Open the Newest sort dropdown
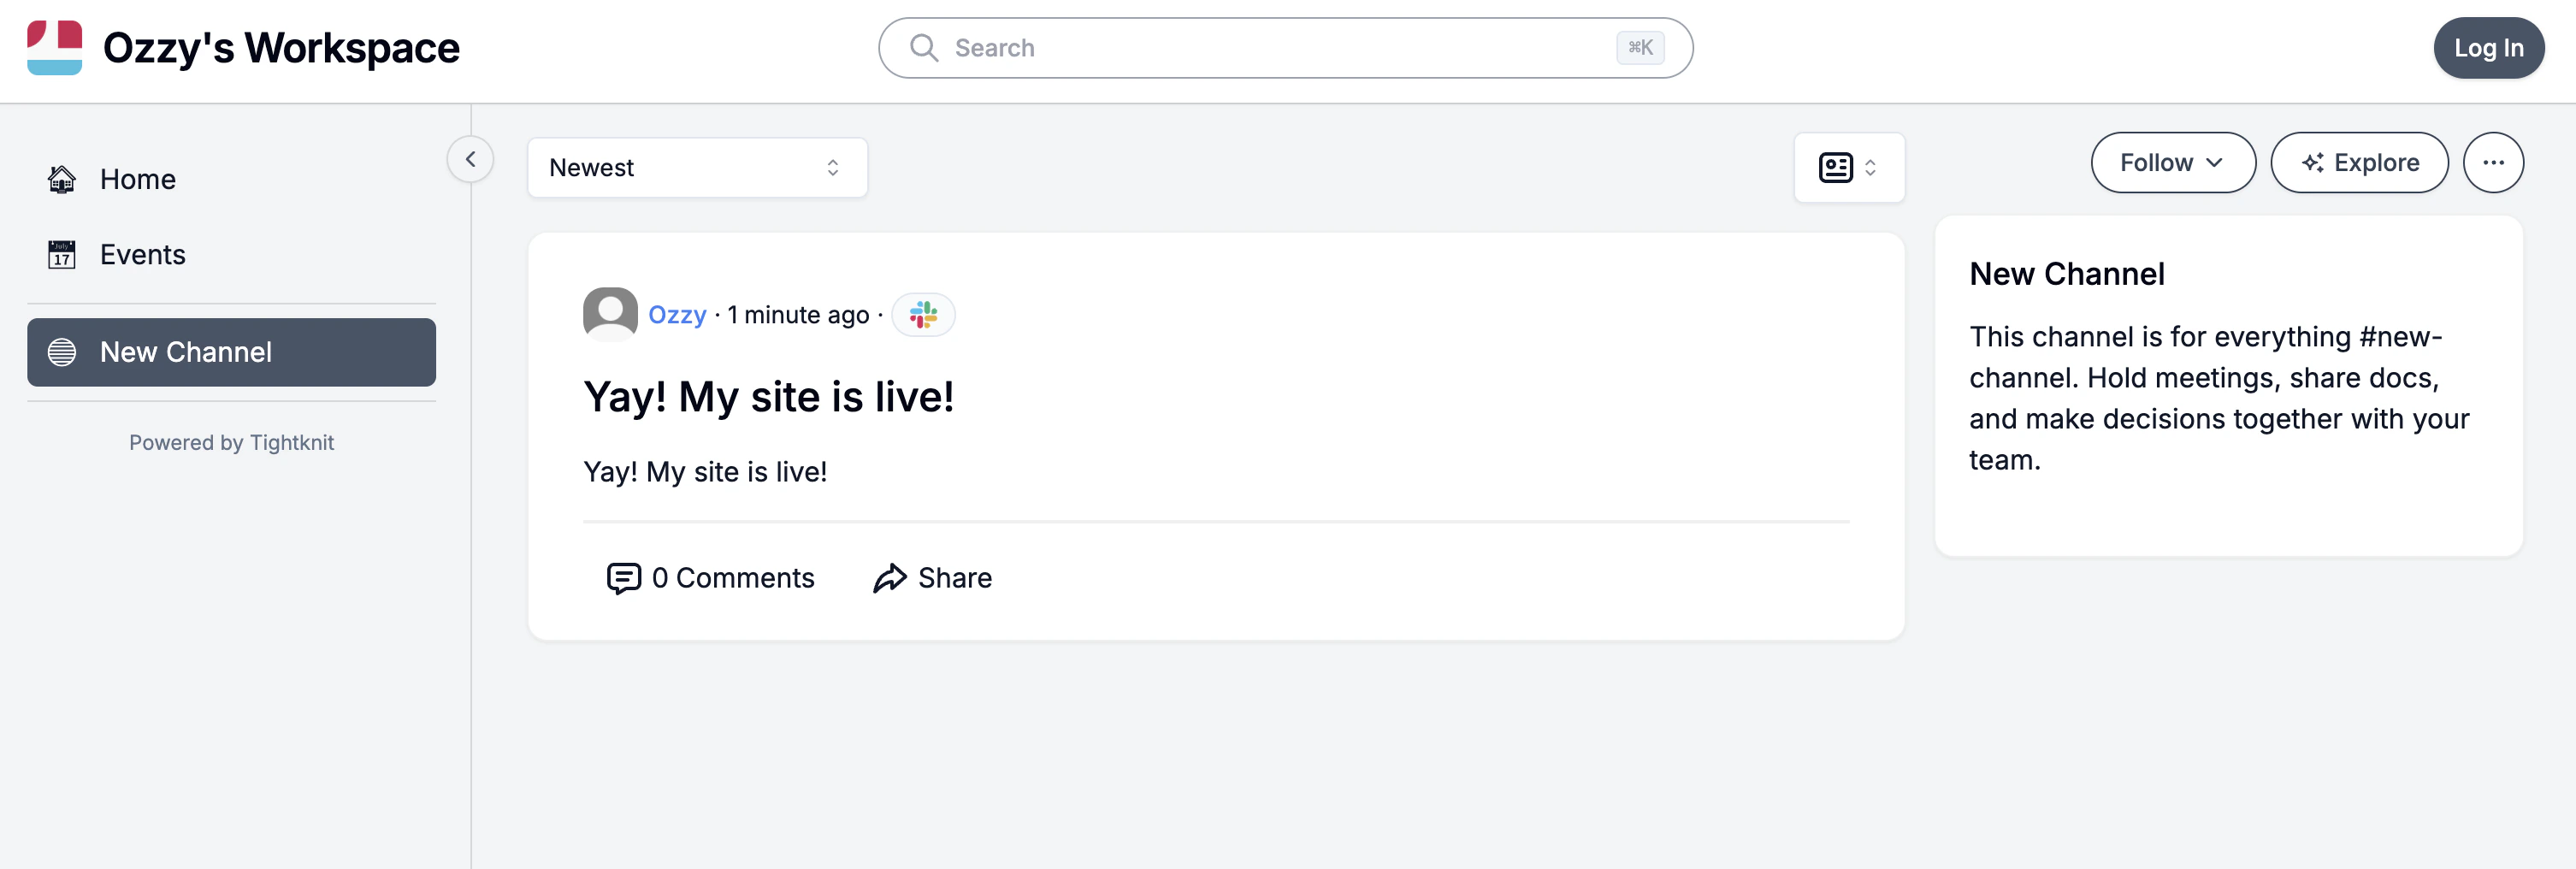The width and height of the screenshot is (2576, 869). coord(697,167)
